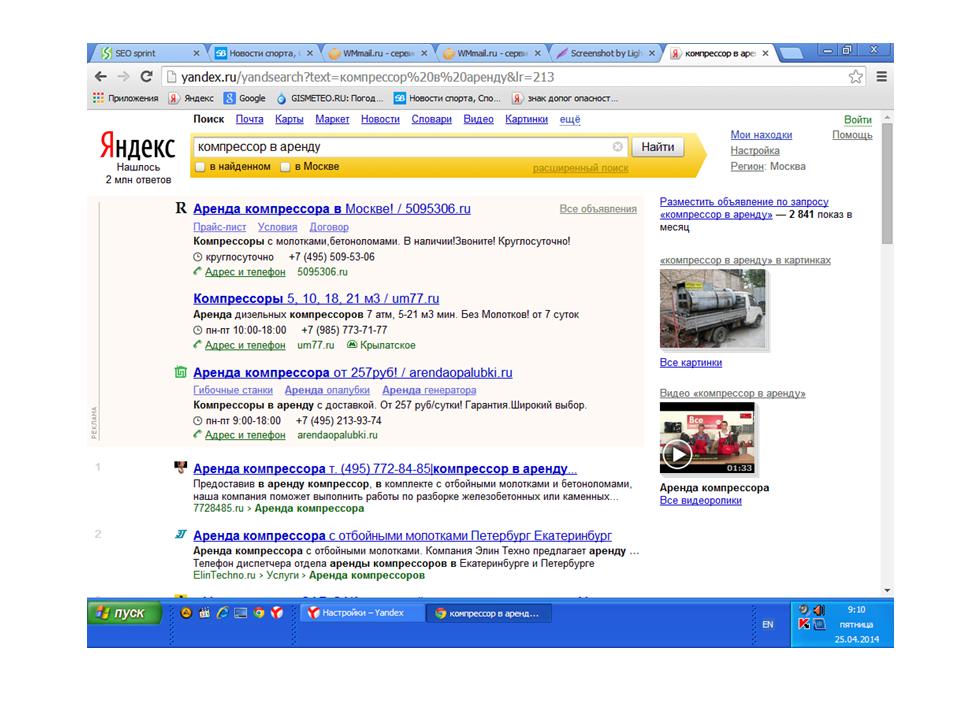Viewport: 960px width, 720px height.
Task: Open the Все картинки link
Action: pyautogui.click(x=691, y=362)
